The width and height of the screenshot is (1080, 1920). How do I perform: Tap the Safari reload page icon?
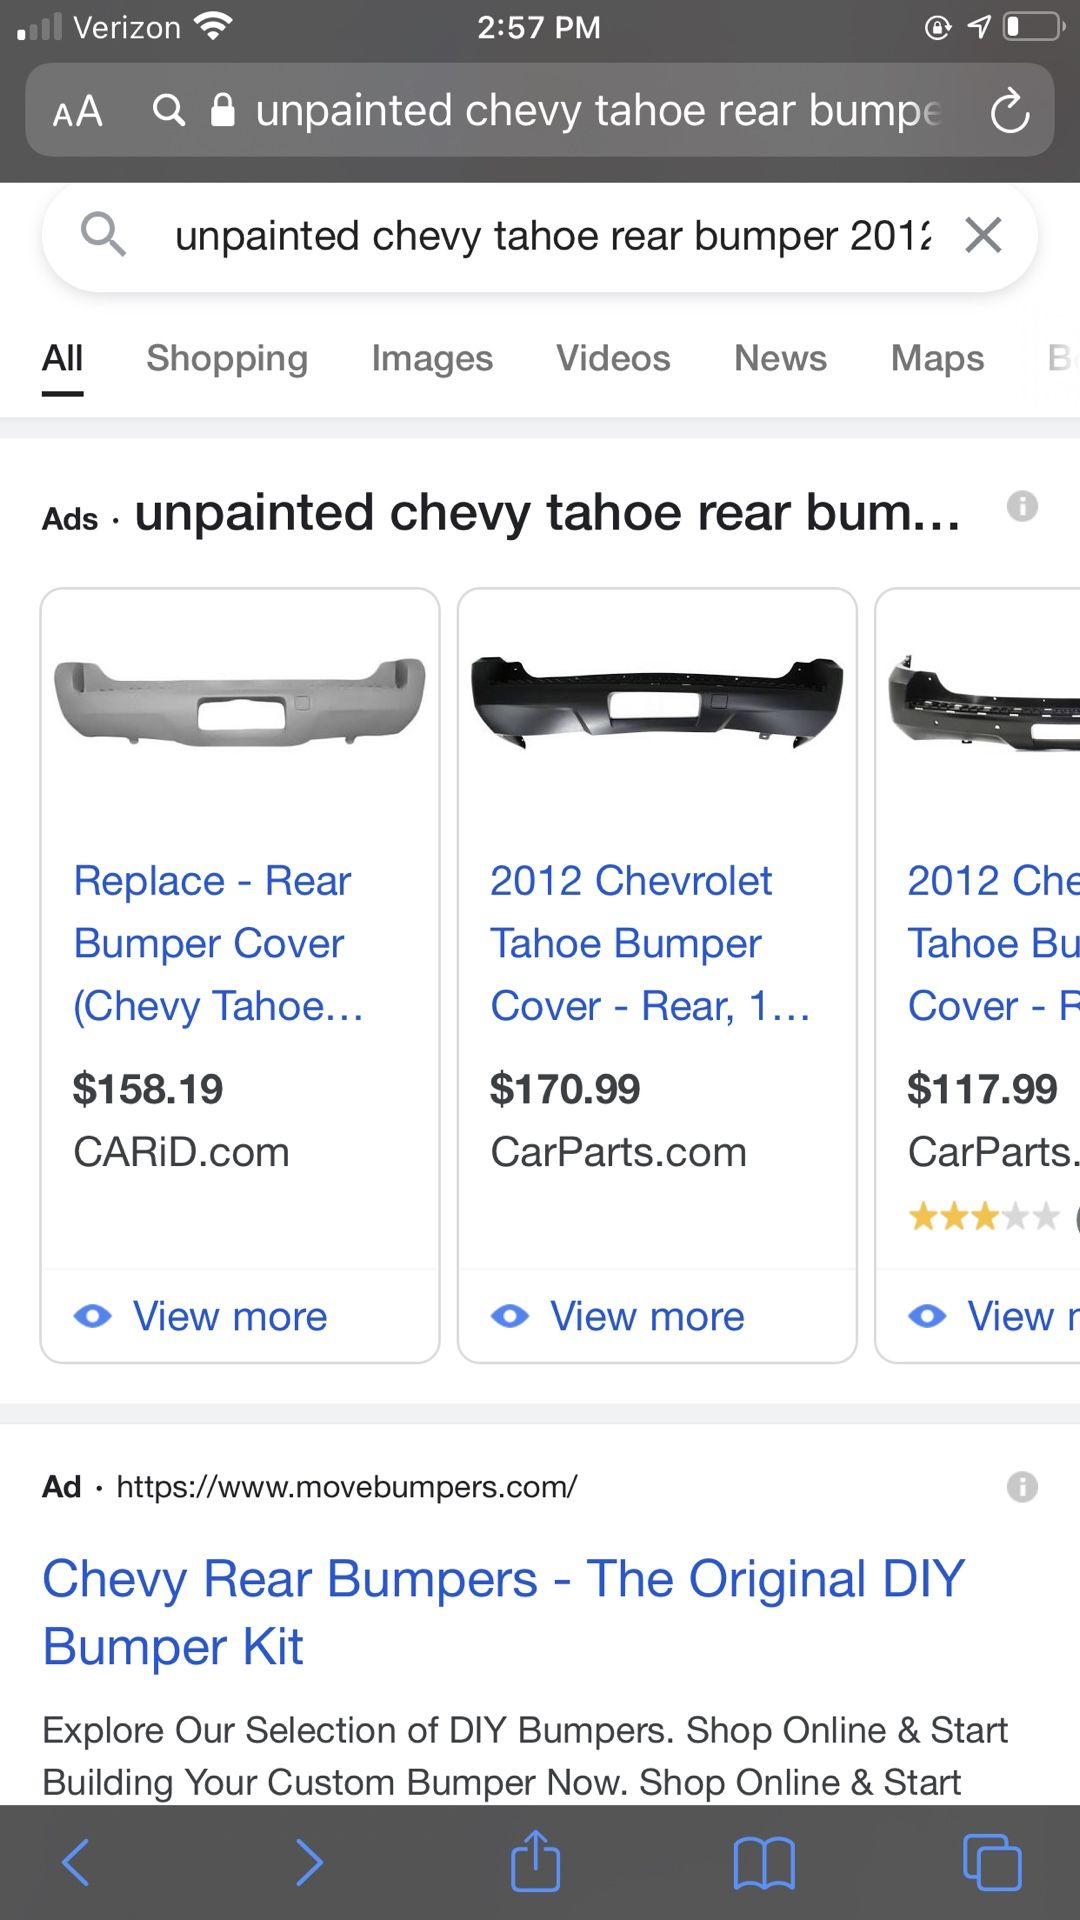point(1009,110)
